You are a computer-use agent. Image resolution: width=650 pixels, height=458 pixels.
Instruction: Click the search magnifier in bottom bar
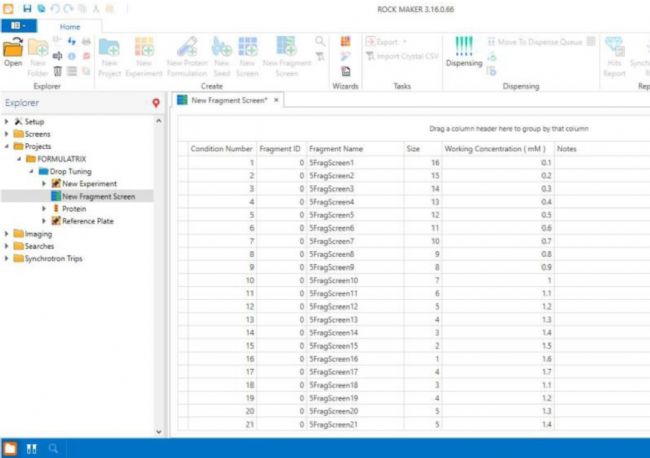(x=53, y=448)
